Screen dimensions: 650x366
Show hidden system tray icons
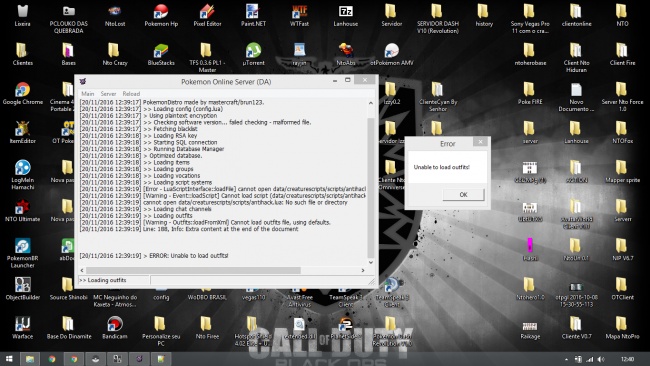click(x=566, y=359)
